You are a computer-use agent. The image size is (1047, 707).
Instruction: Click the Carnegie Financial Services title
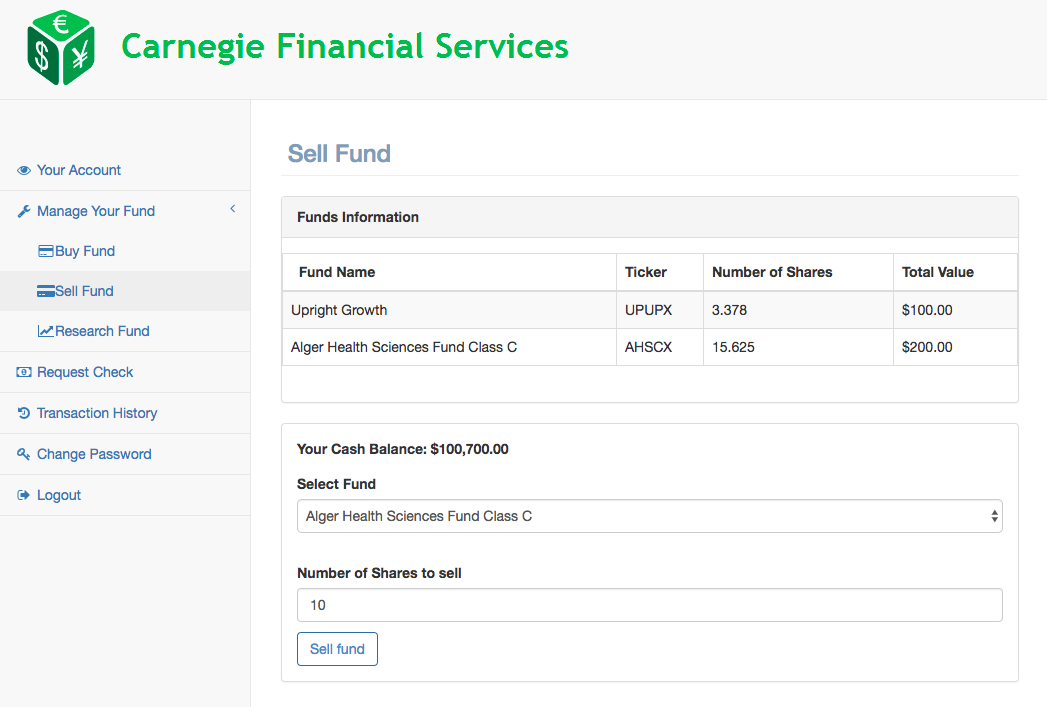click(345, 47)
